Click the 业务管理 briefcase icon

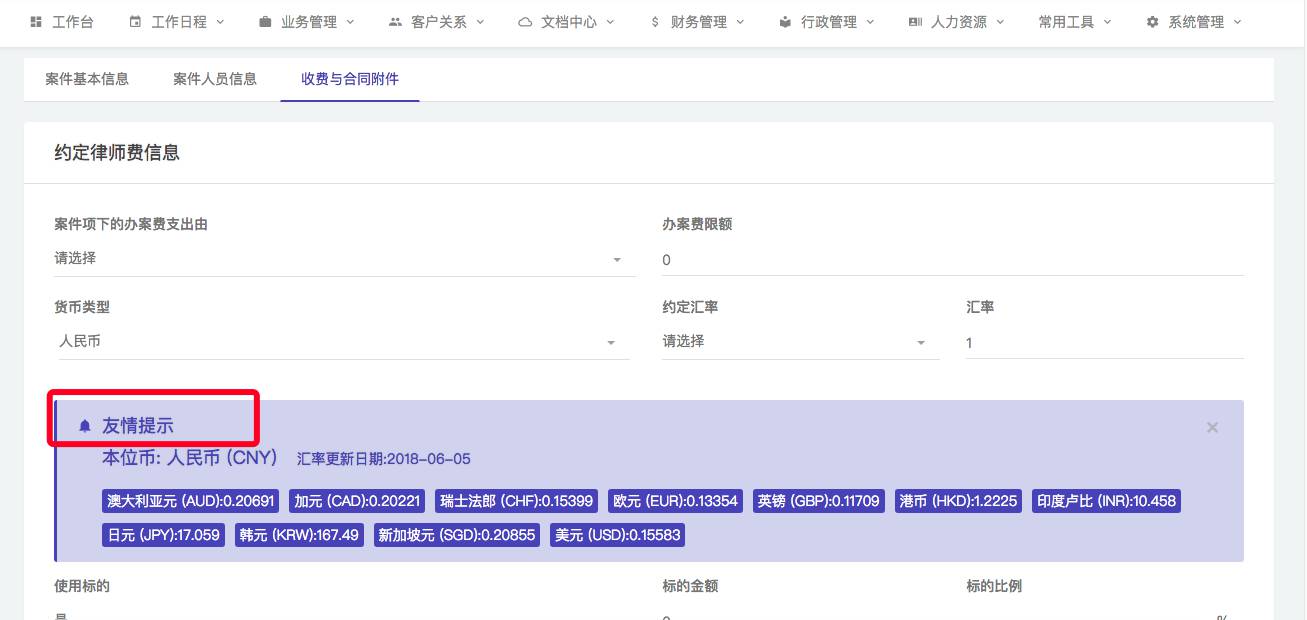point(265,22)
